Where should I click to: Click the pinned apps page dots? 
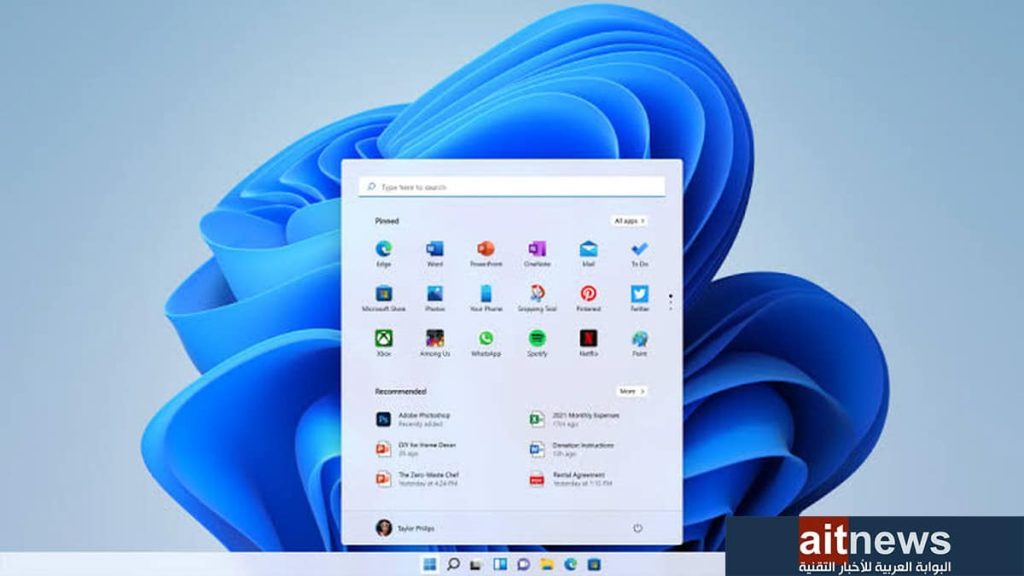670,302
